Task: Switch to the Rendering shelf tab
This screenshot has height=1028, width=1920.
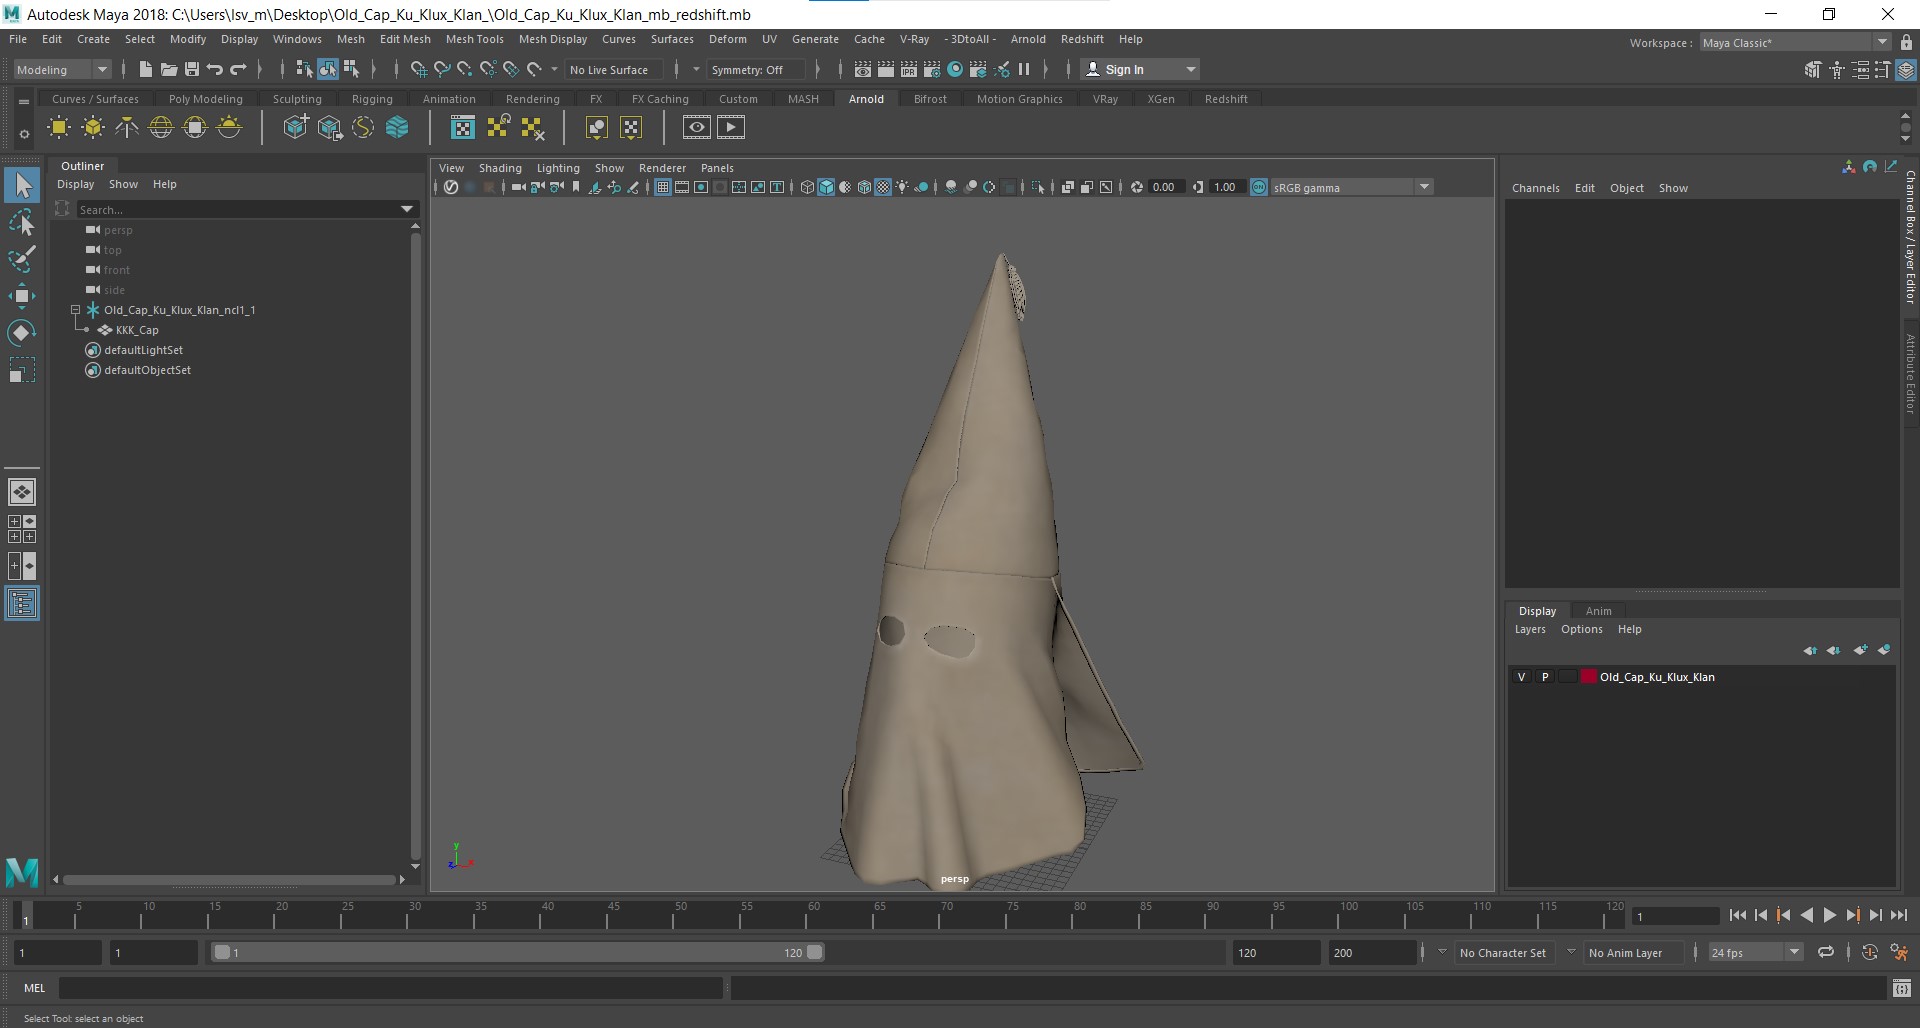Action: pos(532,99)
